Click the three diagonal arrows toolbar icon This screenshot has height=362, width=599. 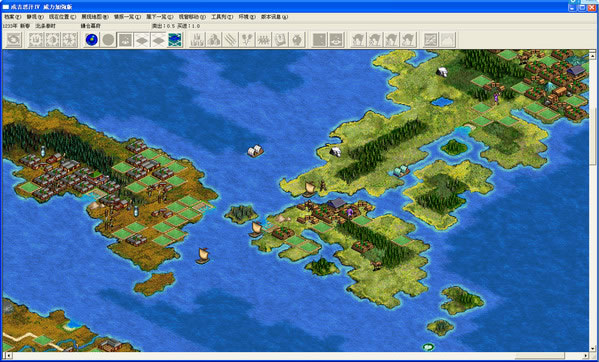pos(230,40)
